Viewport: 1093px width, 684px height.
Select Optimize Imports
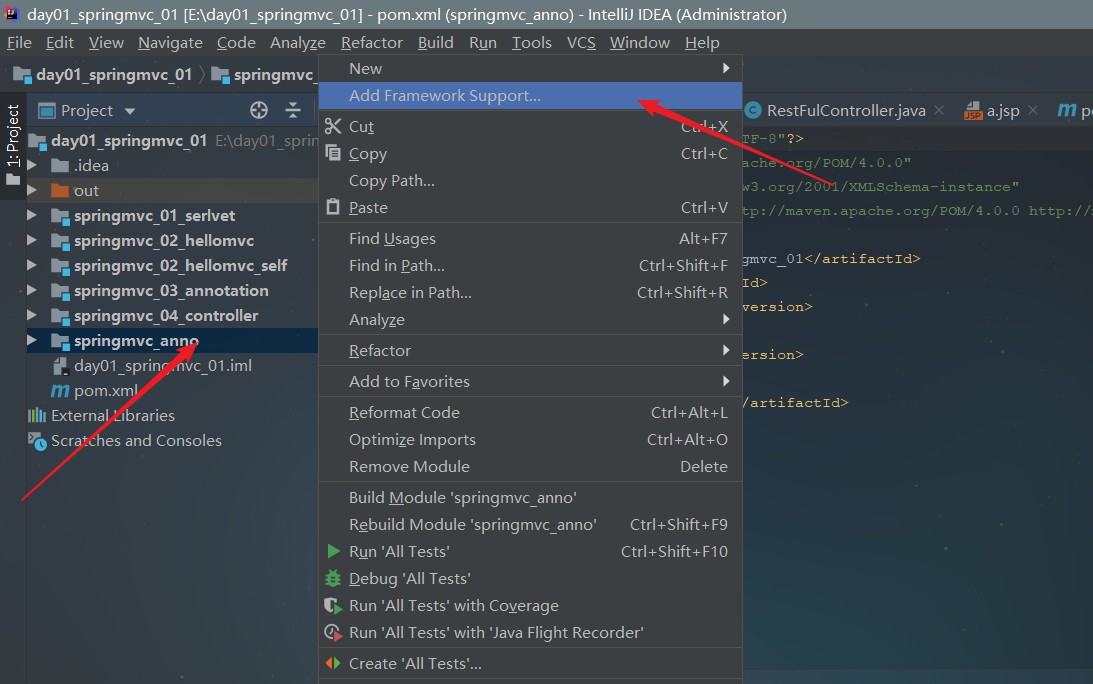(x=530, y=440)
